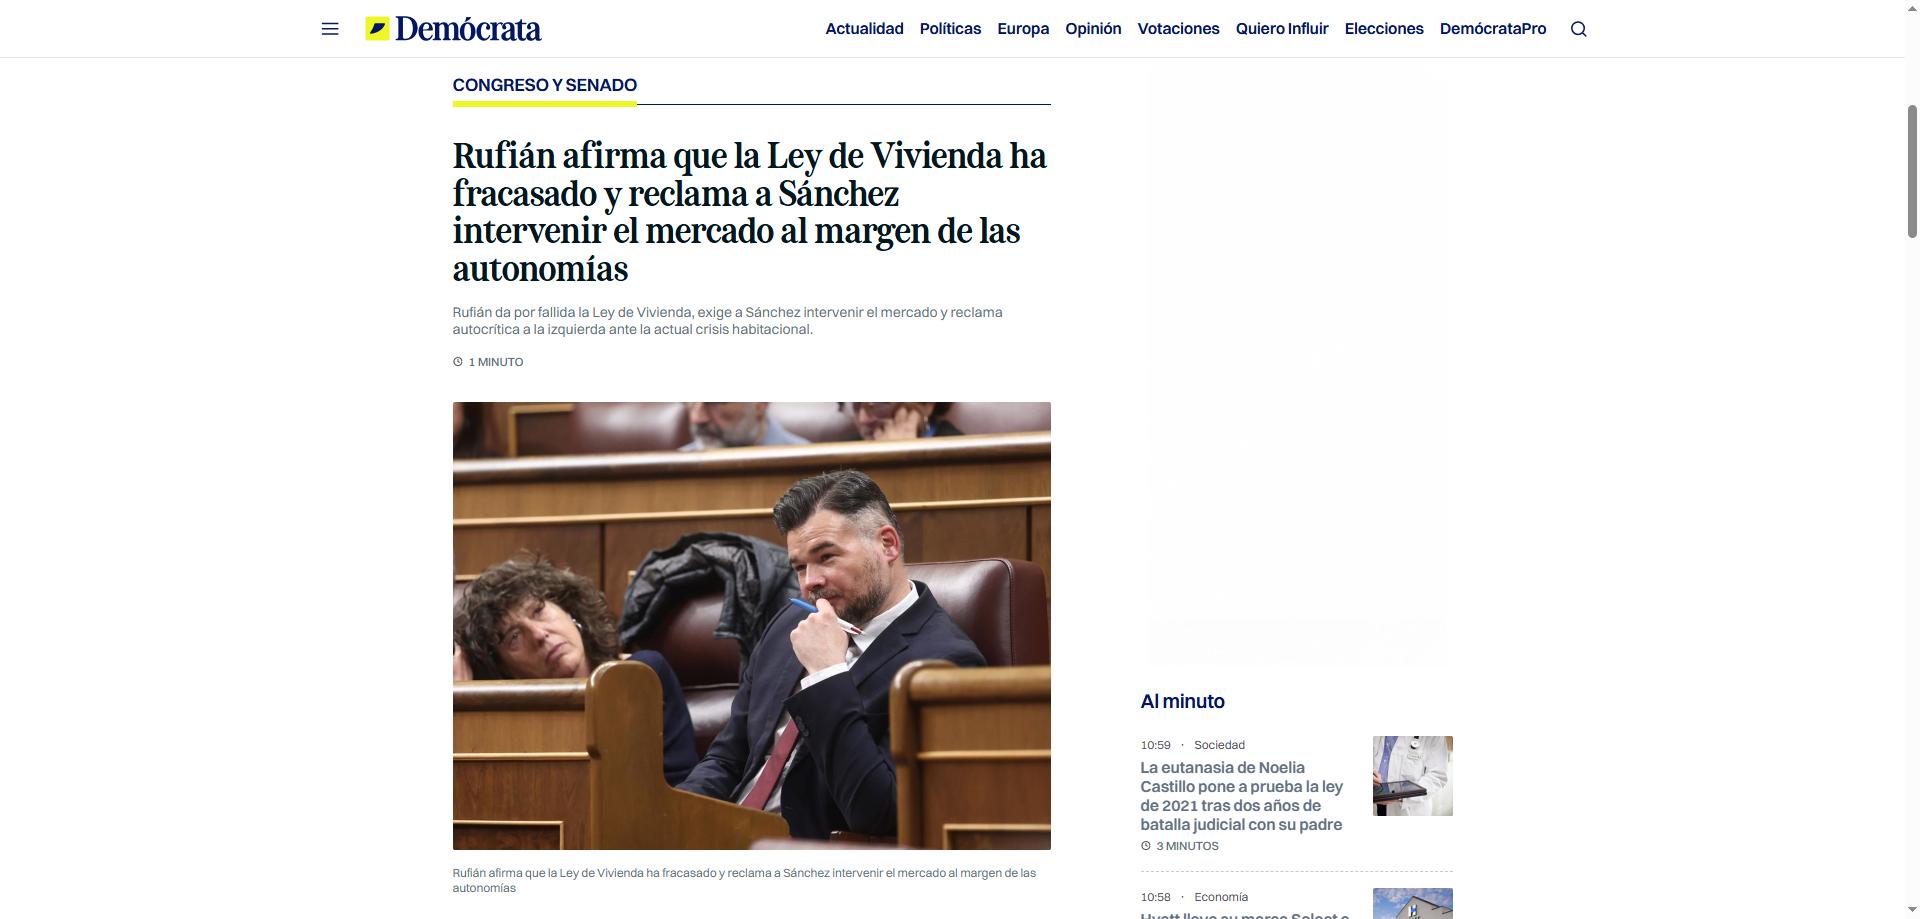Viewport: 1920px width, 919px height.
Task: Open the Europa nav link
Action: pyautogui.click(x=1023, y=29)
